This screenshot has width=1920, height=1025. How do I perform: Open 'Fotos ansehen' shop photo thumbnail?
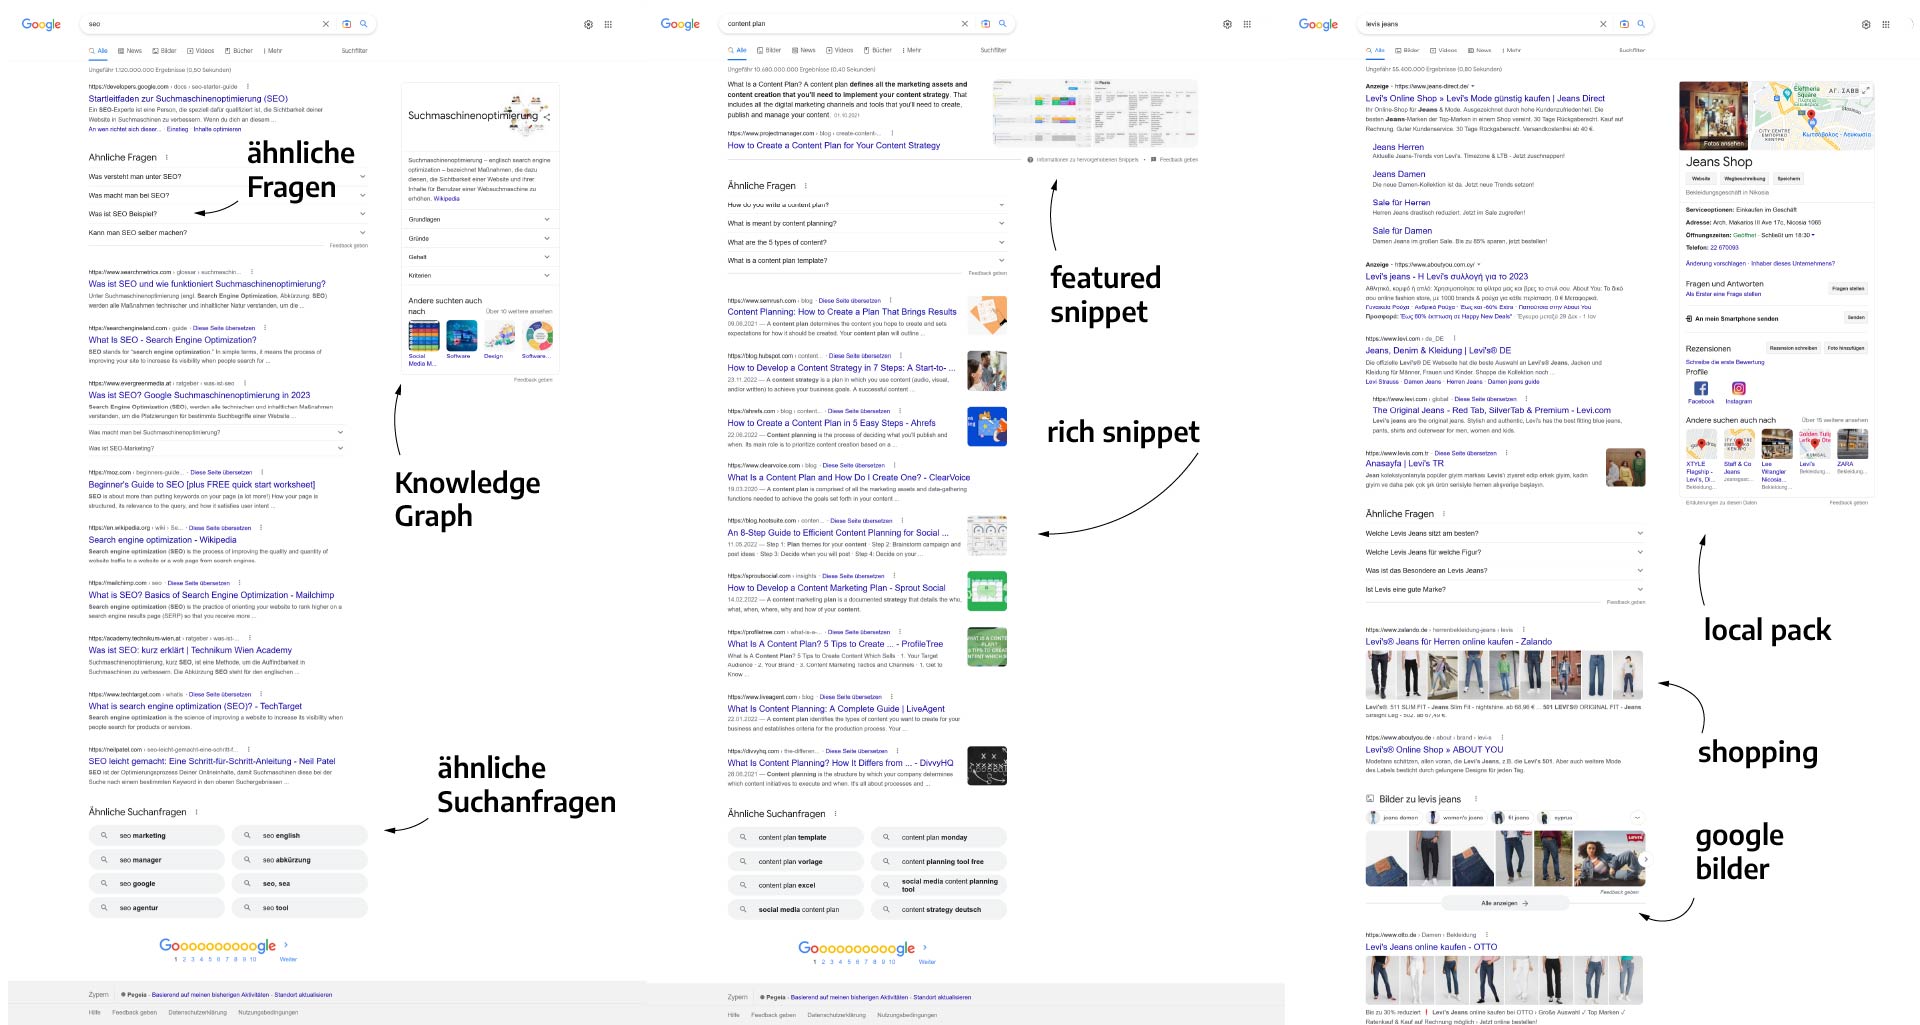tap(1716, 116)
